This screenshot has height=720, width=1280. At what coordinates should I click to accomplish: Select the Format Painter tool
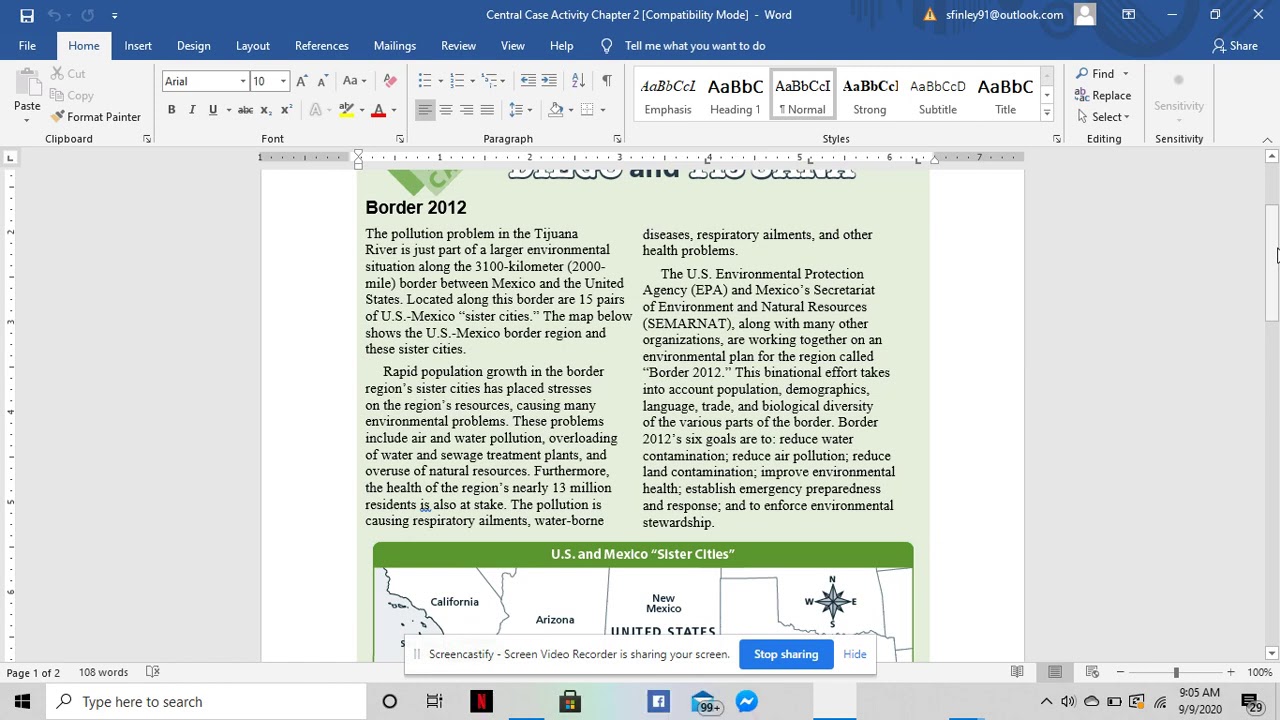coord(96,117)
